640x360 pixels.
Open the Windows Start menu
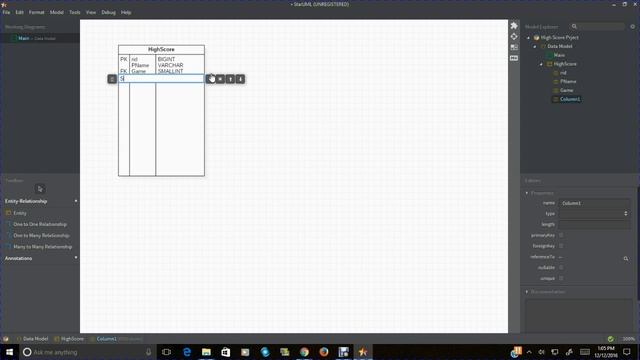point(9,352)
